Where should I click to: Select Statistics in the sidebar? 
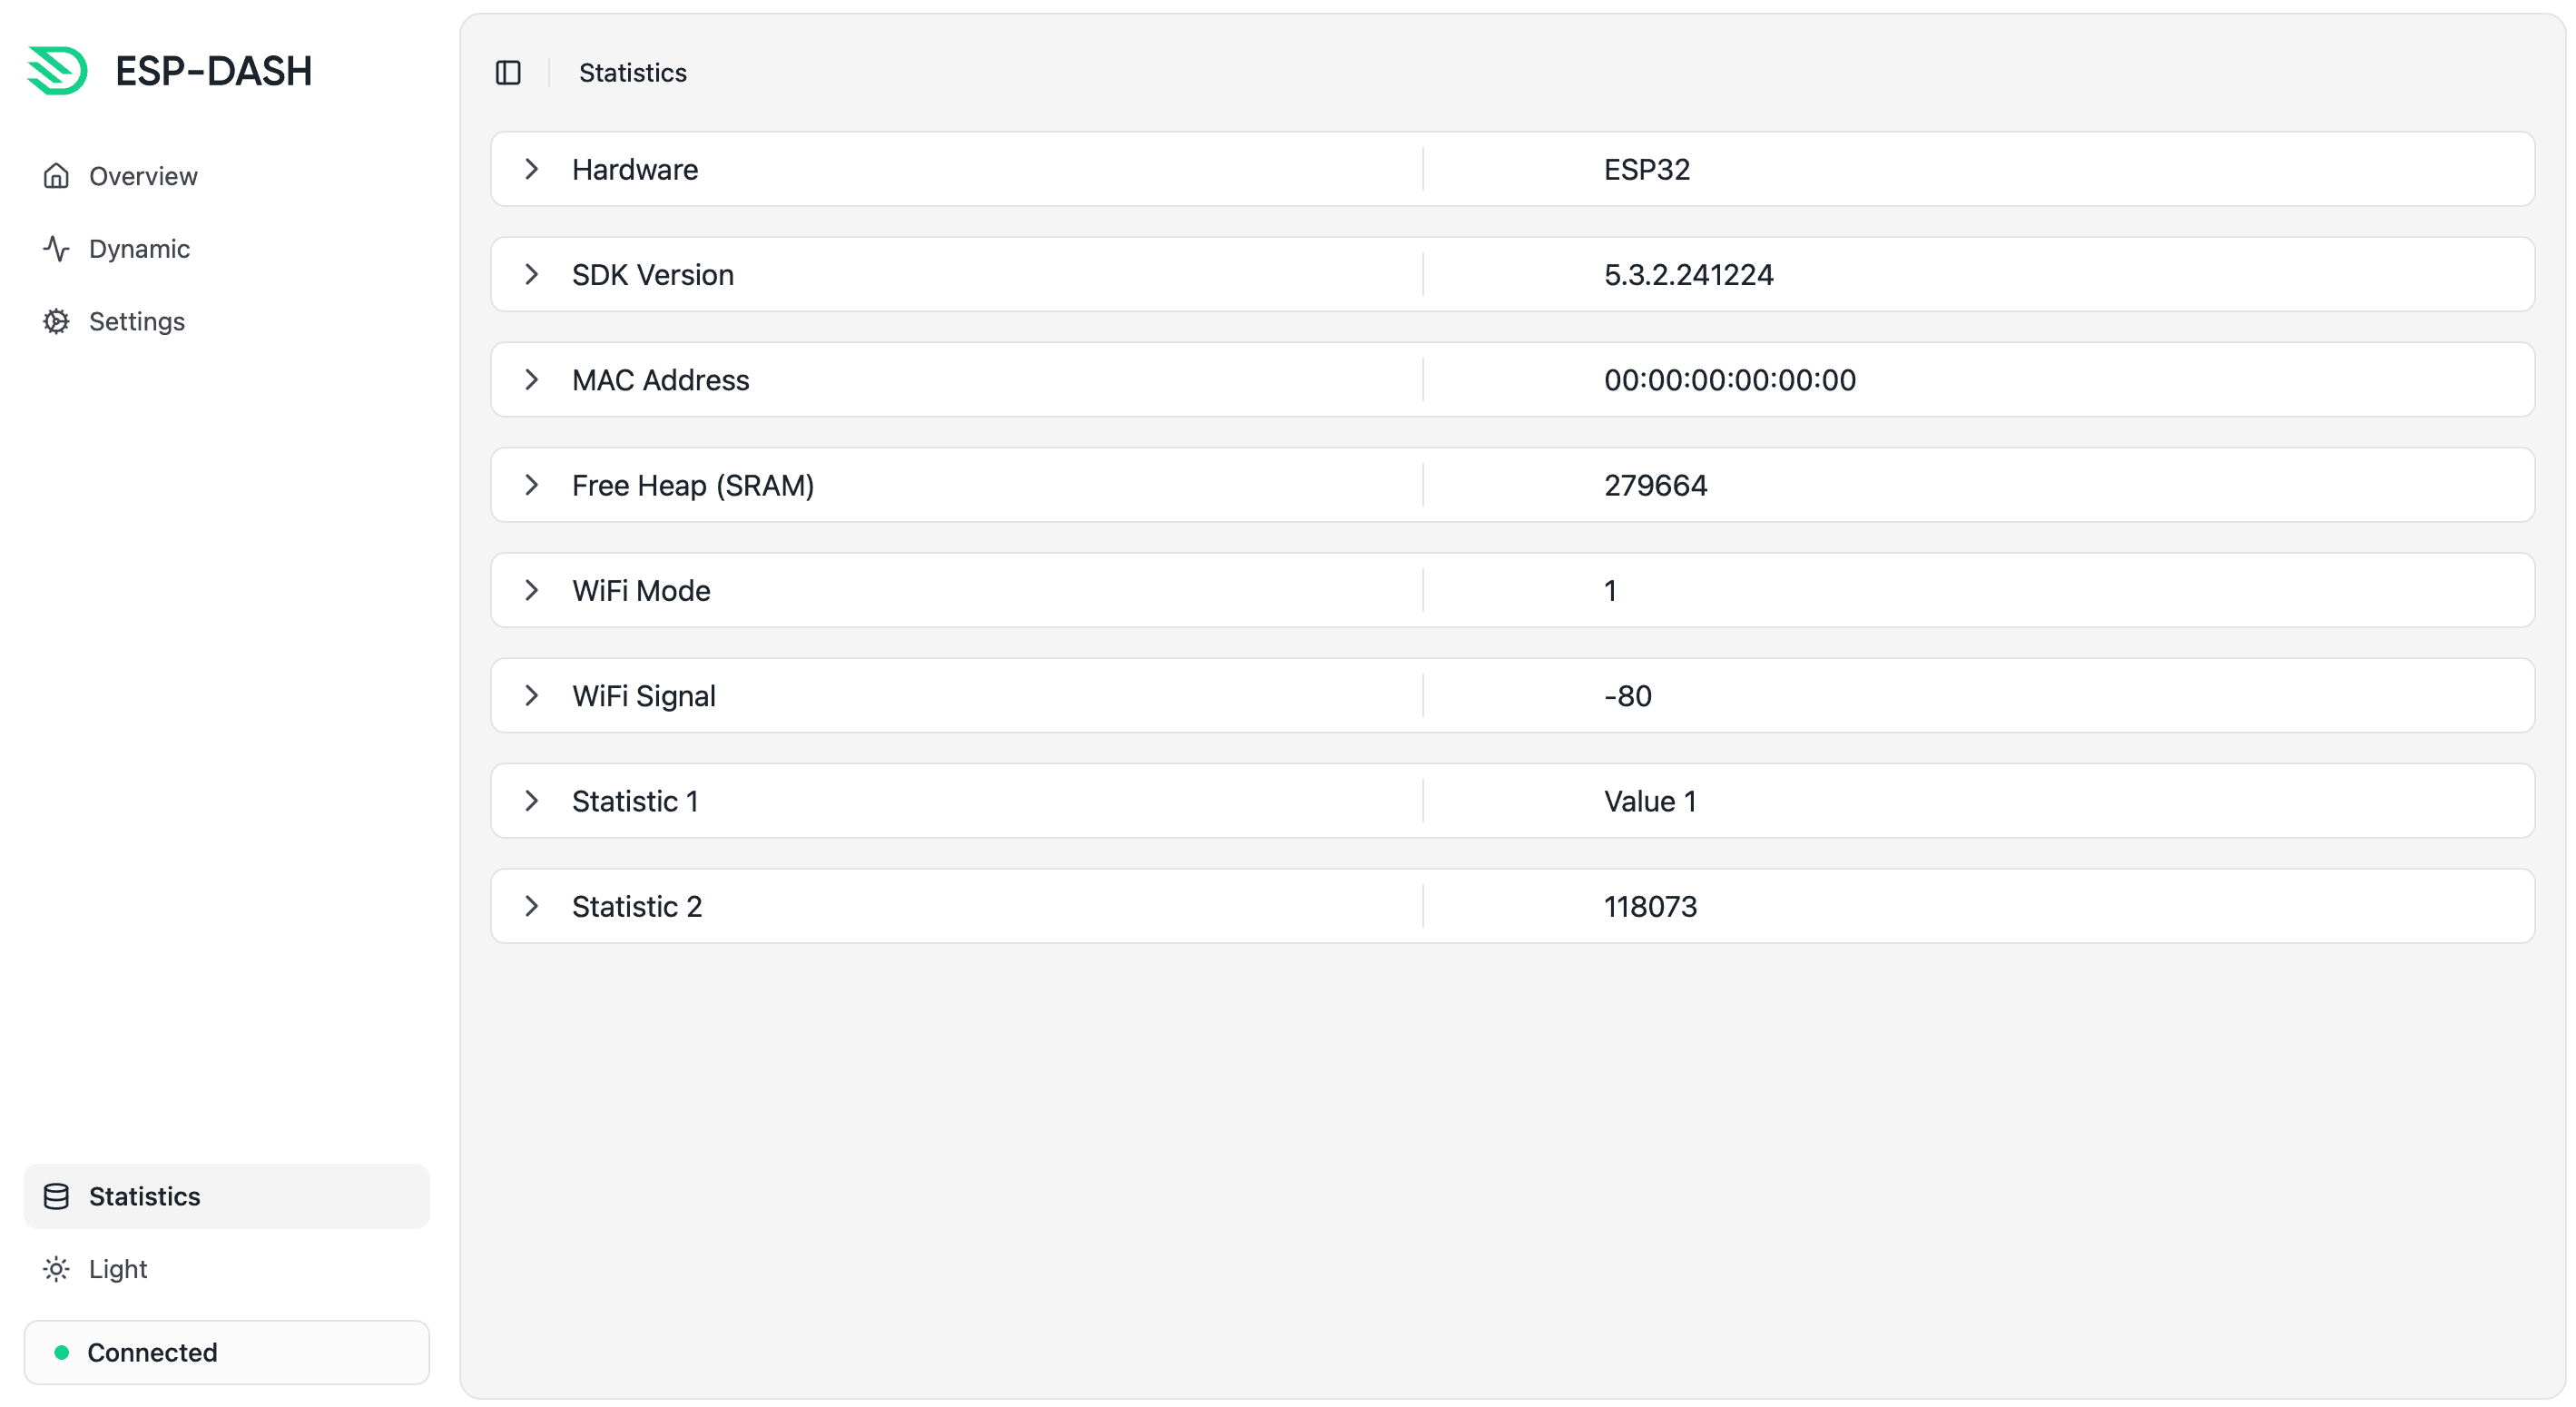tap(227, 1196)
